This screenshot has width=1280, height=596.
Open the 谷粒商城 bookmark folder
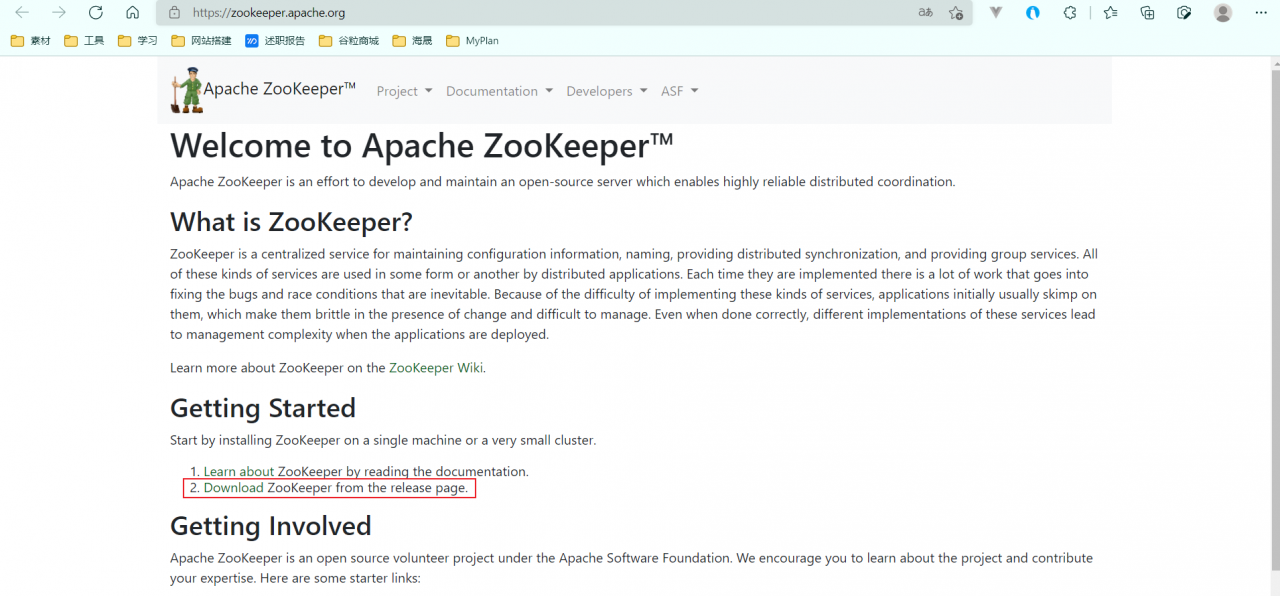(x=349, y=41)
